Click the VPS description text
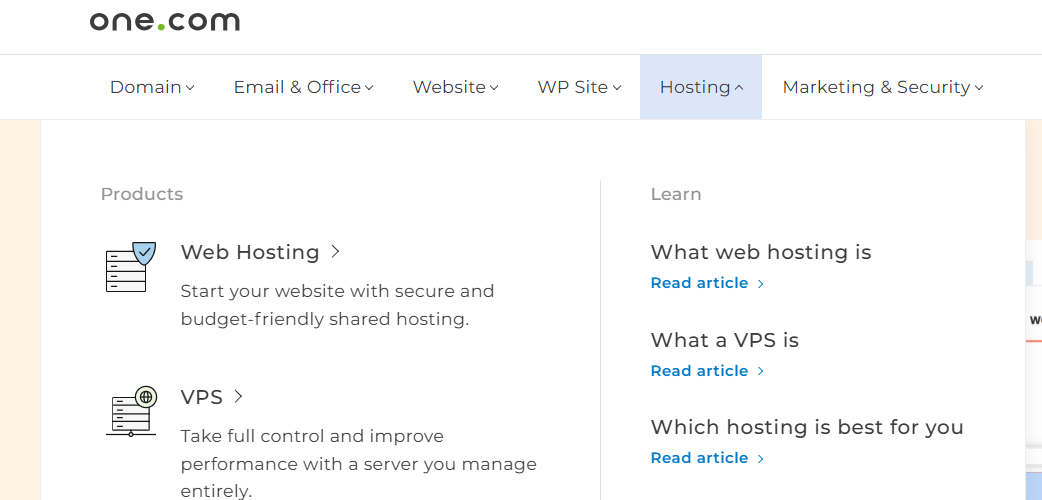The image size is (1042, 500). coord(359,464)
